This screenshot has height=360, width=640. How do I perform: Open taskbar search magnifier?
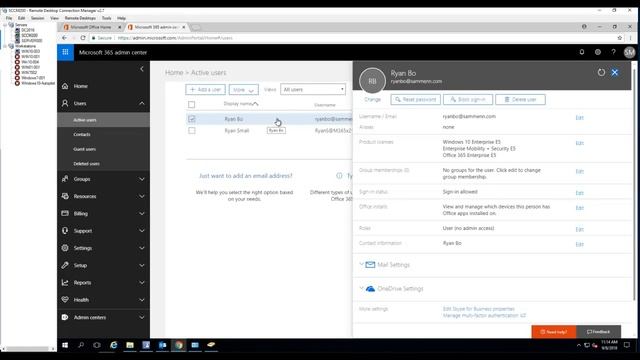coord(81,345)
